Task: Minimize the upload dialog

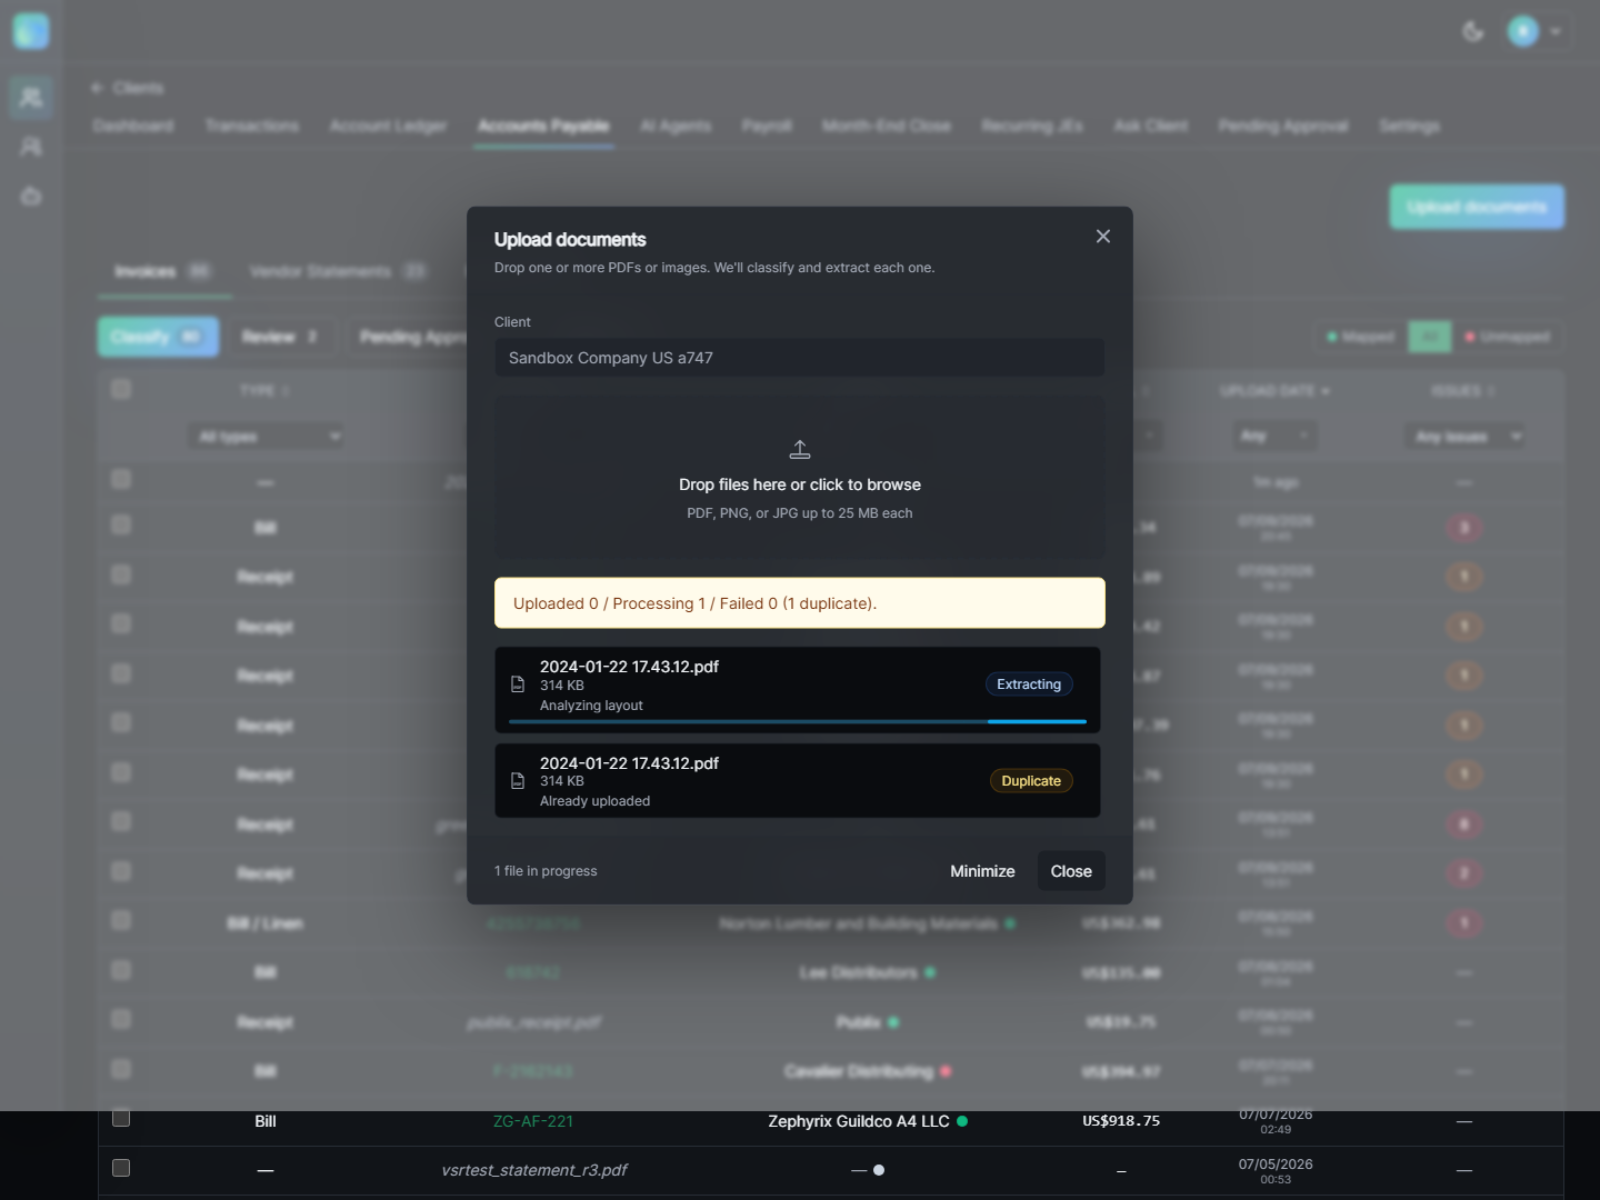Action: tap(982, 871)
